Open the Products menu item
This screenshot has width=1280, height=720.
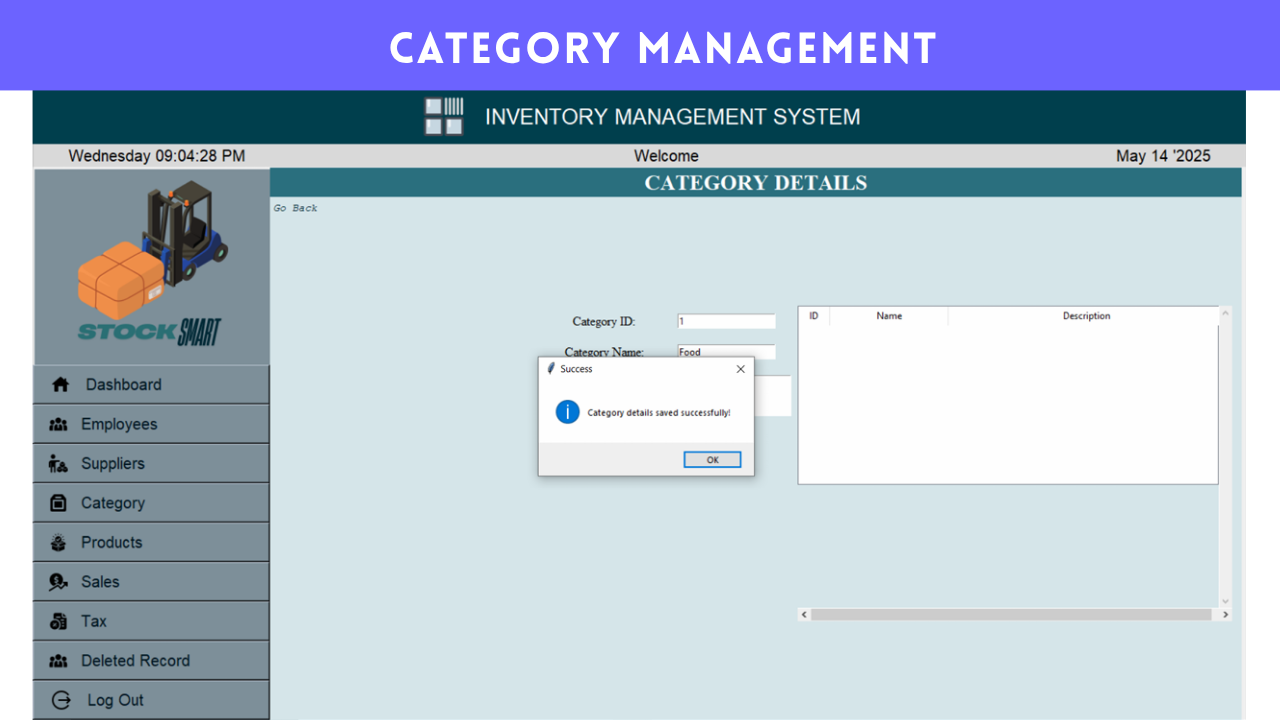point(151,543)
